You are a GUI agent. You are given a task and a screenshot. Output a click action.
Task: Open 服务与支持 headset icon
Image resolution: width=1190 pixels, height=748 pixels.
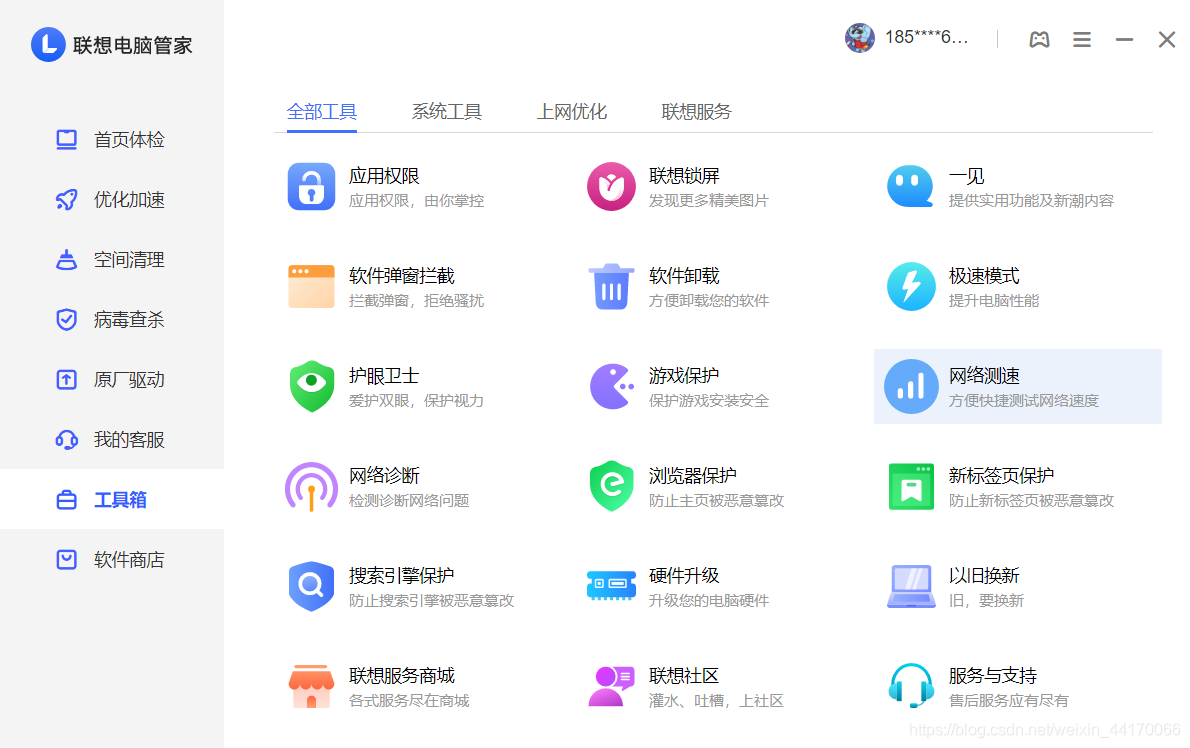[x=911, y=685]
